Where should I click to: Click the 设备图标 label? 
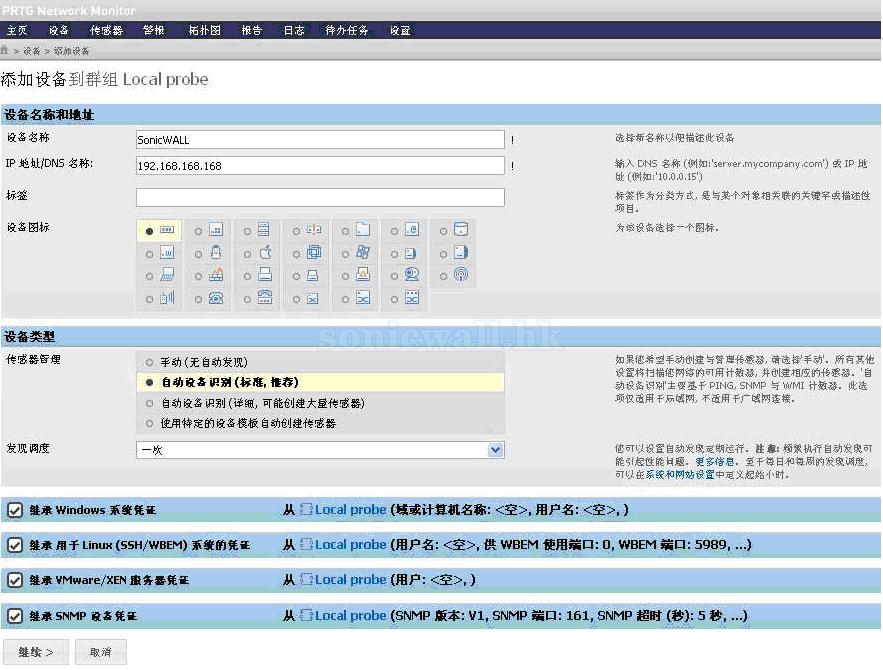point(28,227)
